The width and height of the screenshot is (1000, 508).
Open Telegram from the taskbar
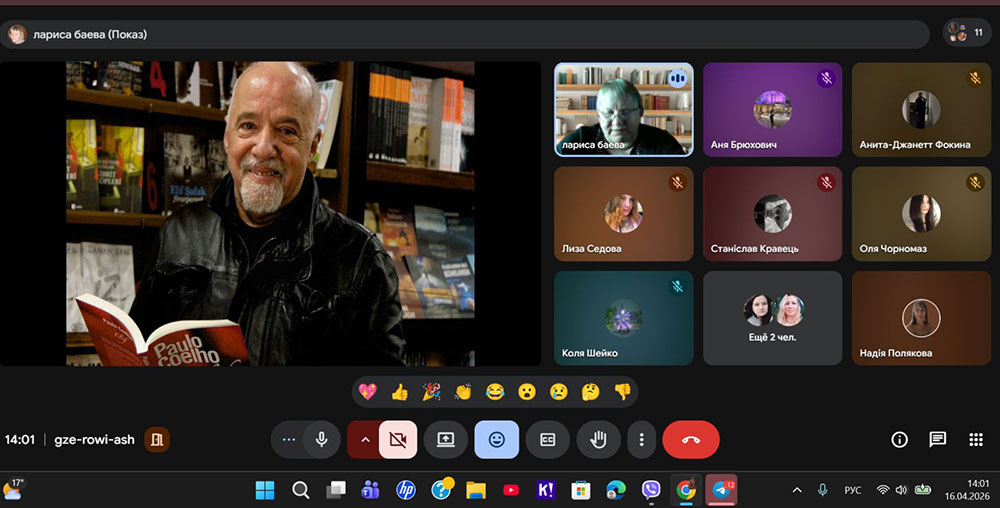pos(722,490)
